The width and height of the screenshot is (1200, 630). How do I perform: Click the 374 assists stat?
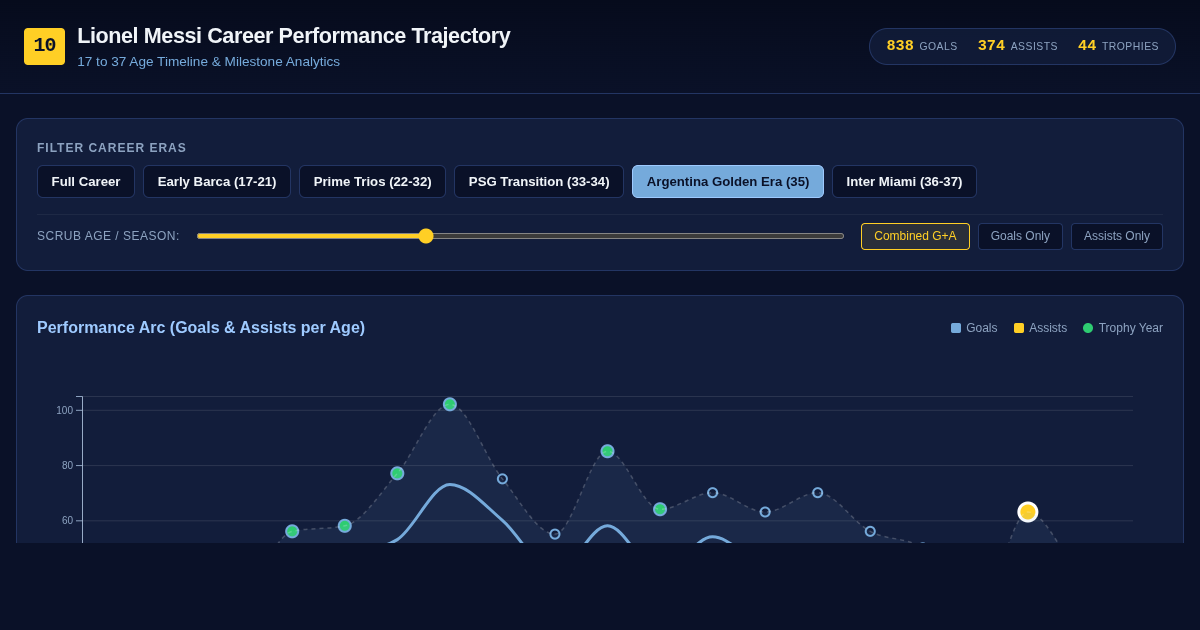1017,46
